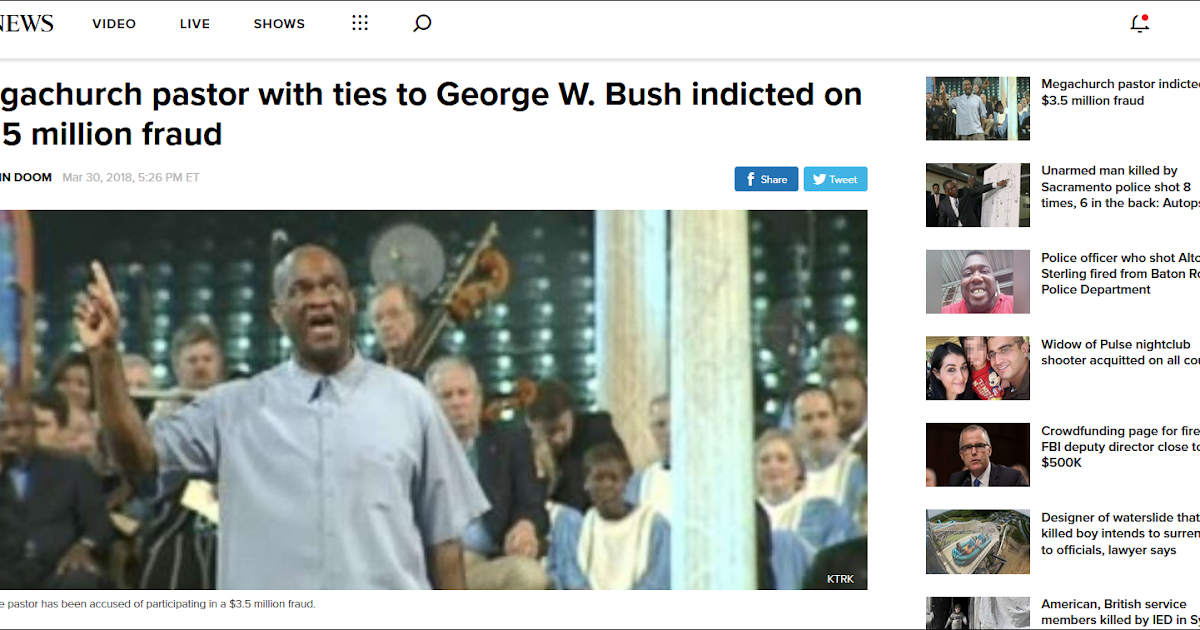Screen dimensions: 1200x630
Task: Open the thumbnail for the Sacramento police story
Action: pos(977,195)
